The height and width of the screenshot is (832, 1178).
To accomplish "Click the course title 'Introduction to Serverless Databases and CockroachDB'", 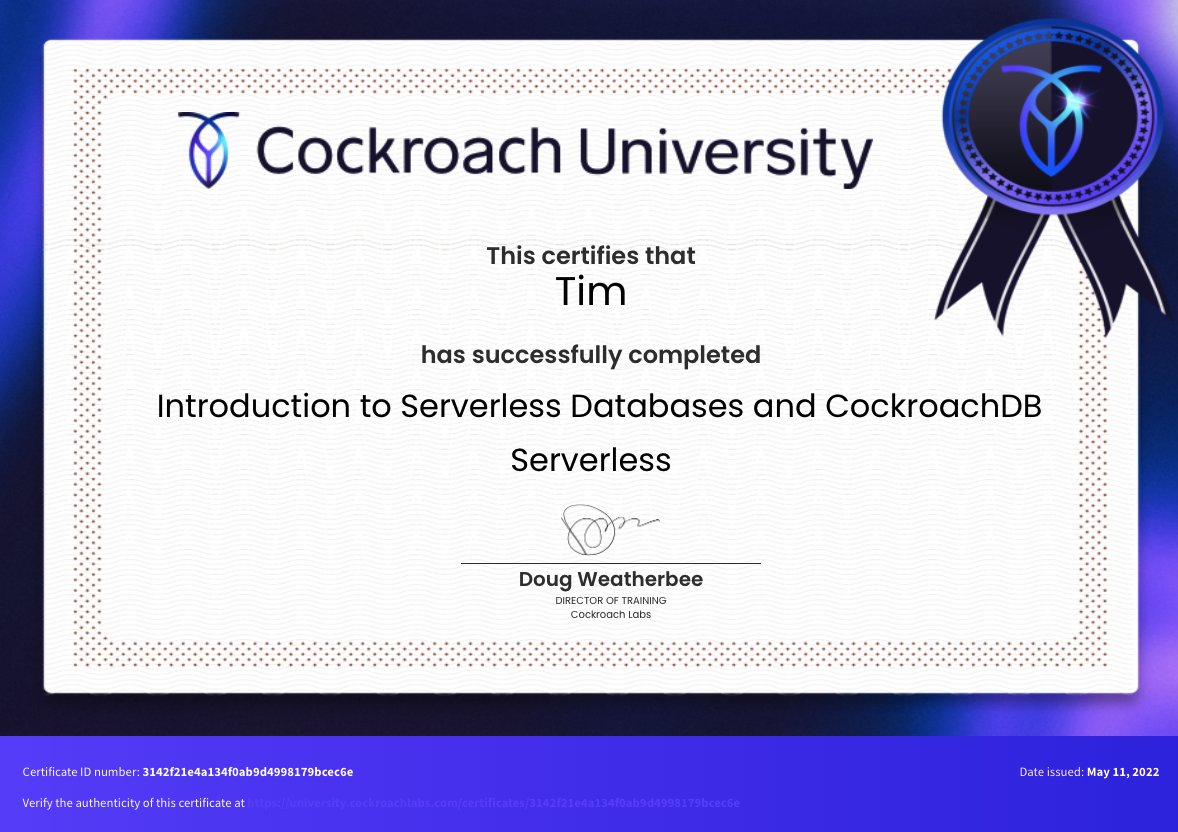I will (599, 406).
